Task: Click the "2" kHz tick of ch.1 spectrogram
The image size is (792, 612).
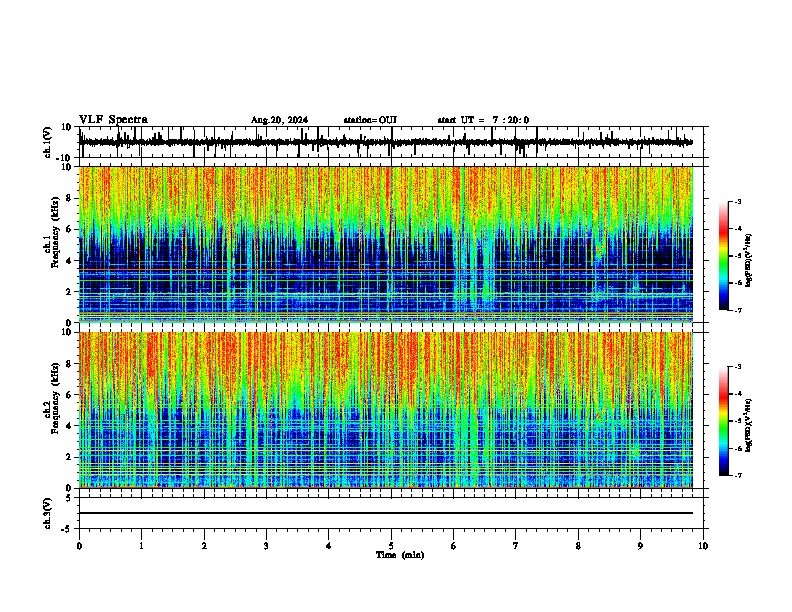Action: tap(70, 291)
